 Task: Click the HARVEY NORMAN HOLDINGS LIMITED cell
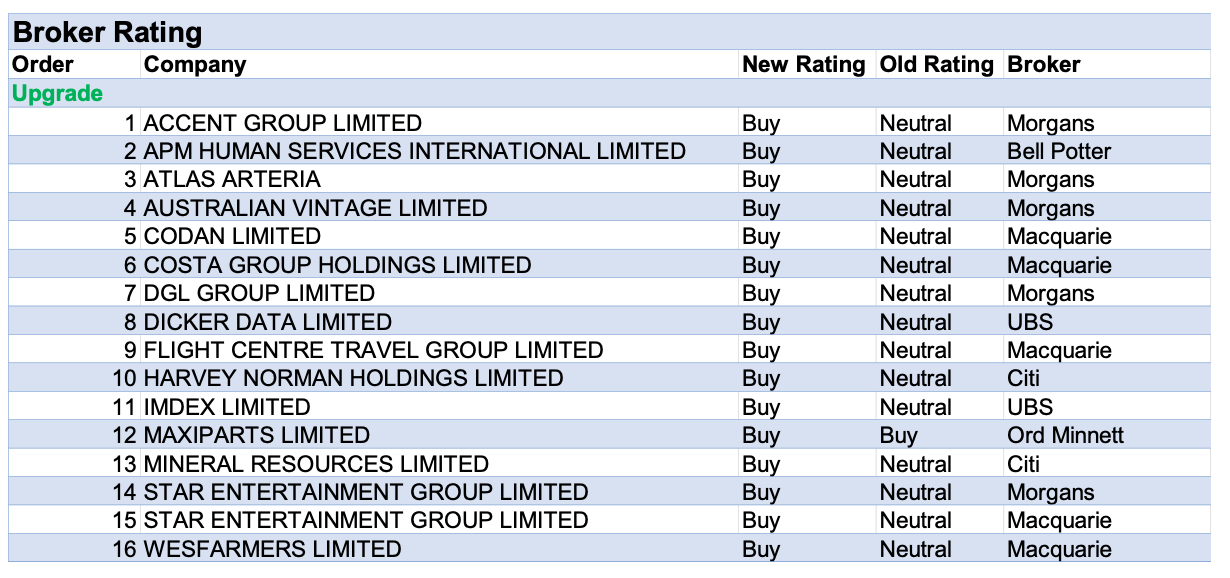[x=354, y=379]
